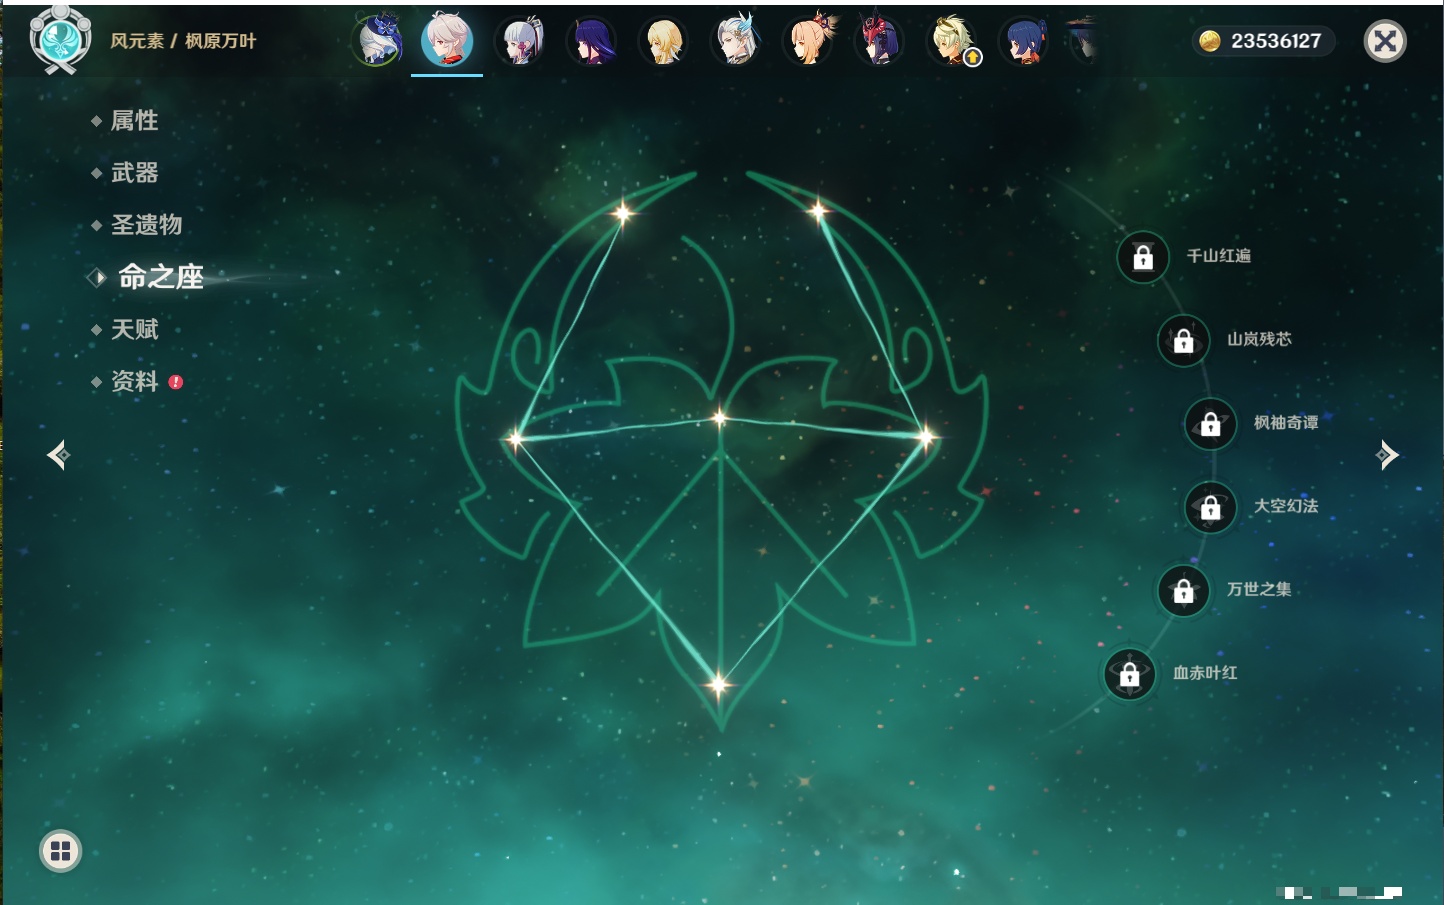The height and width of the screenshot is (905, 1444).
Task: Switch to the orange-haired character portrait
Action: pos(808,41)
